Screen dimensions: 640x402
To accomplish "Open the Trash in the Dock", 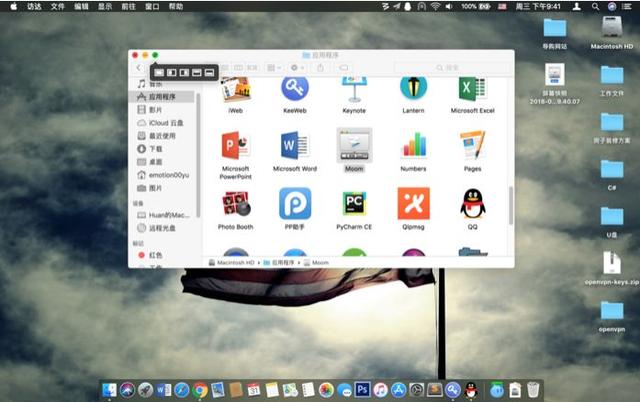I will coord(533,390).
